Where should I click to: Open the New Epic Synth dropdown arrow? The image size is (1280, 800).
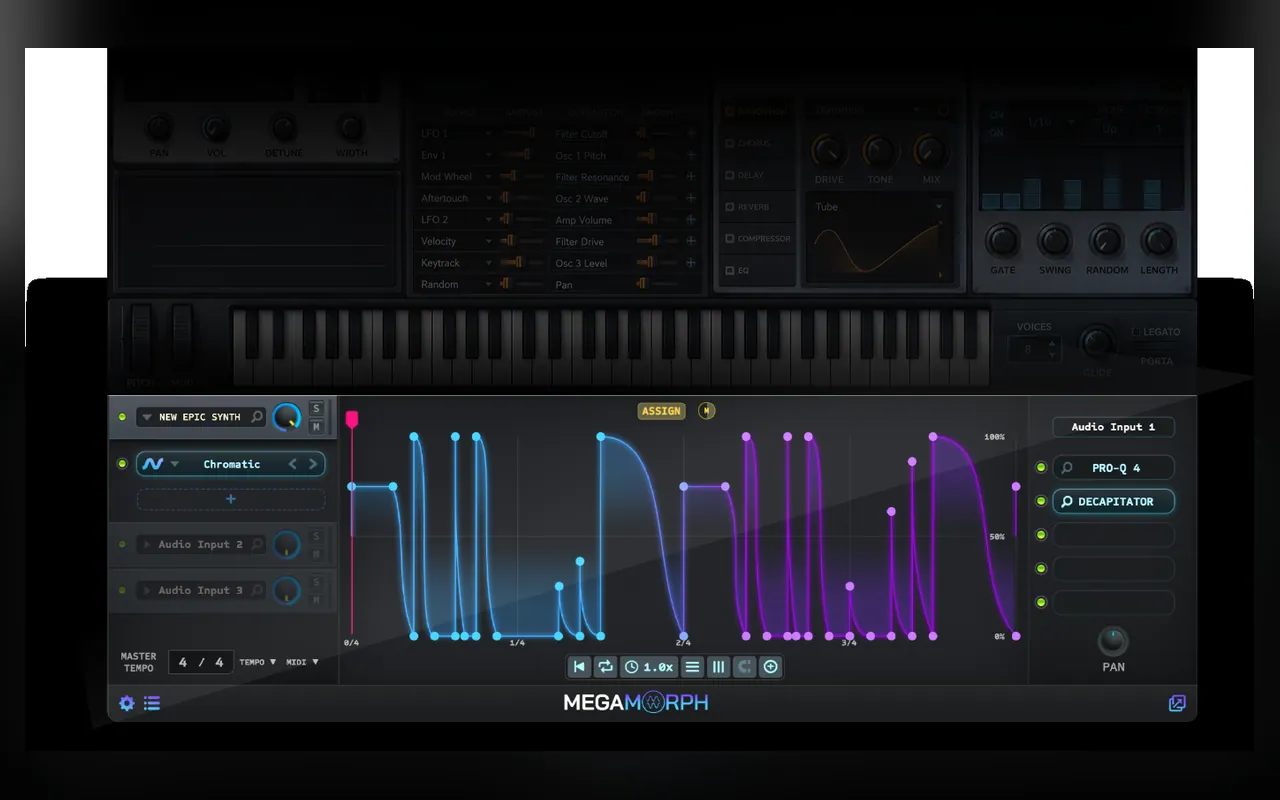147,417
